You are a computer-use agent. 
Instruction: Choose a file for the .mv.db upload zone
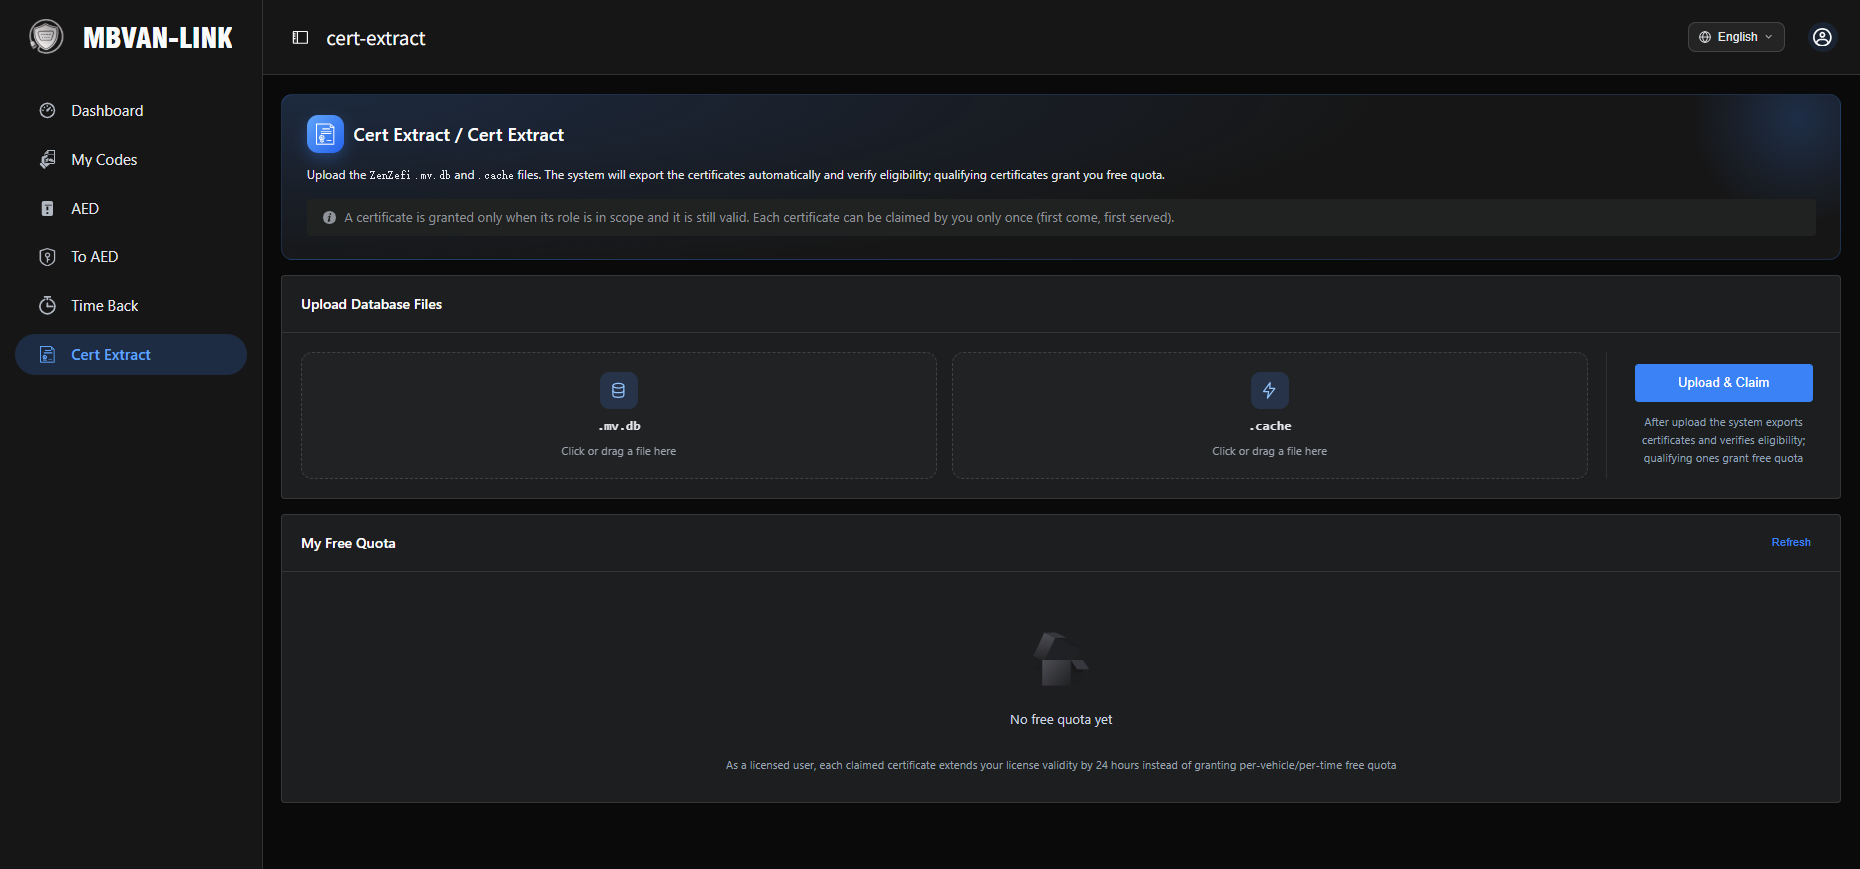coord(619,415)
